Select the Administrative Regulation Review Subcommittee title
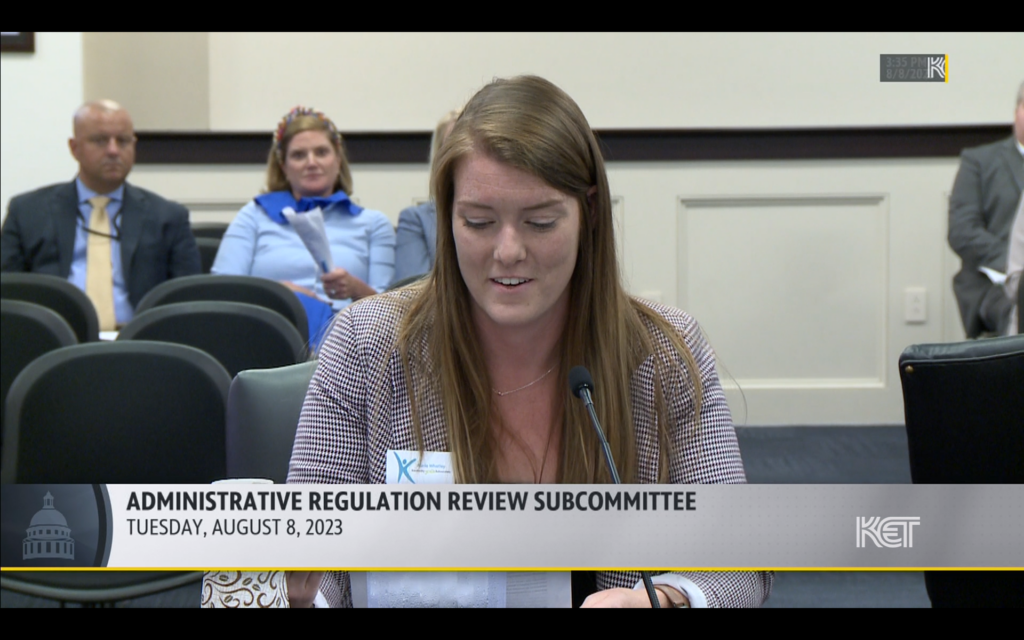This screenshot has width=1024, height=640. tap(411, 502)
